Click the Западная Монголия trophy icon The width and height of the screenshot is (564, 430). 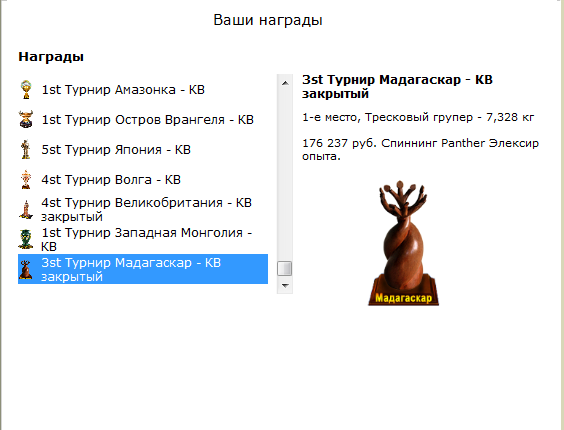(26, 239)
